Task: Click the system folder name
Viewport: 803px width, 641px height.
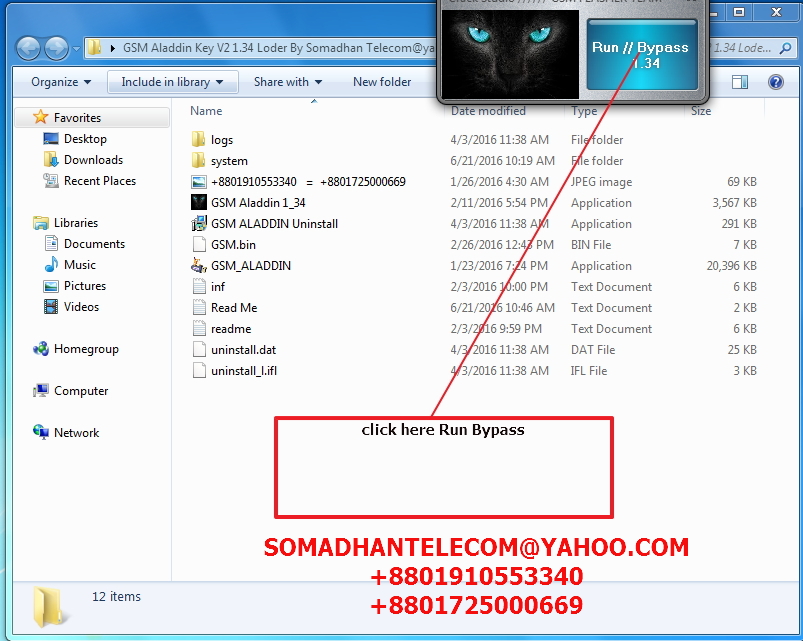Action: point(229,161)
